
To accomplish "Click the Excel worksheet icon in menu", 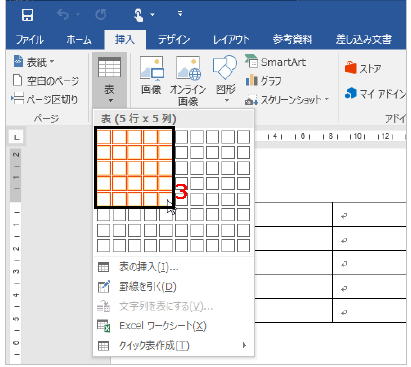I will tap(103, 326).
